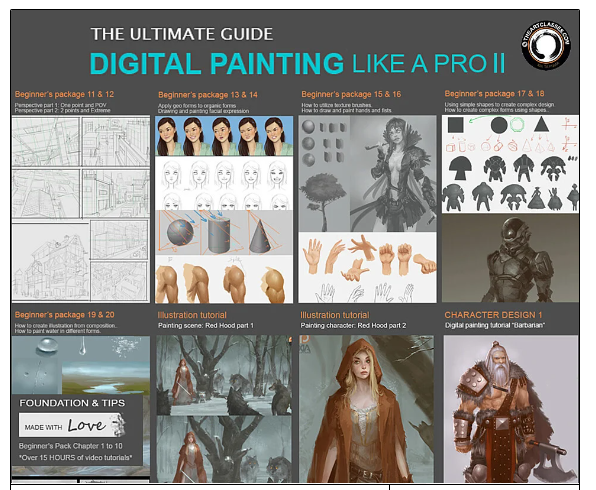Click 'Painting scene: Red Hood part 1'
The image size is (596, 490).
(206, 326)
